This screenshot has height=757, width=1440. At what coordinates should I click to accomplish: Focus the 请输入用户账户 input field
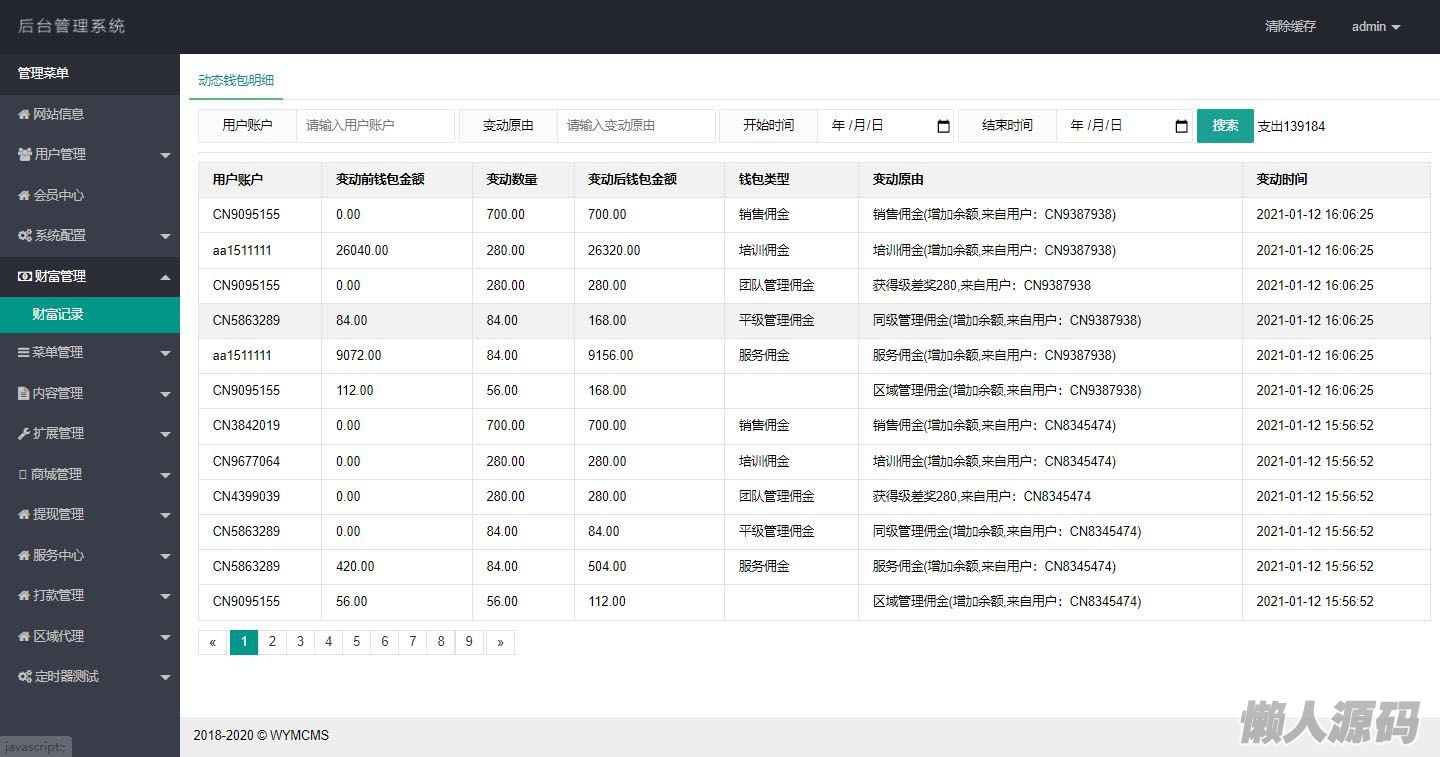click(x=375, y=126)
